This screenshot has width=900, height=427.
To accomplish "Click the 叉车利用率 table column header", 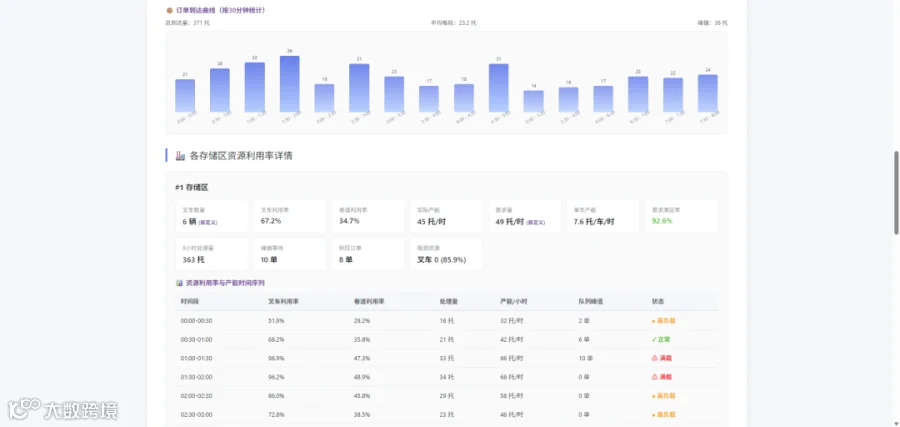I will (283, 301).
